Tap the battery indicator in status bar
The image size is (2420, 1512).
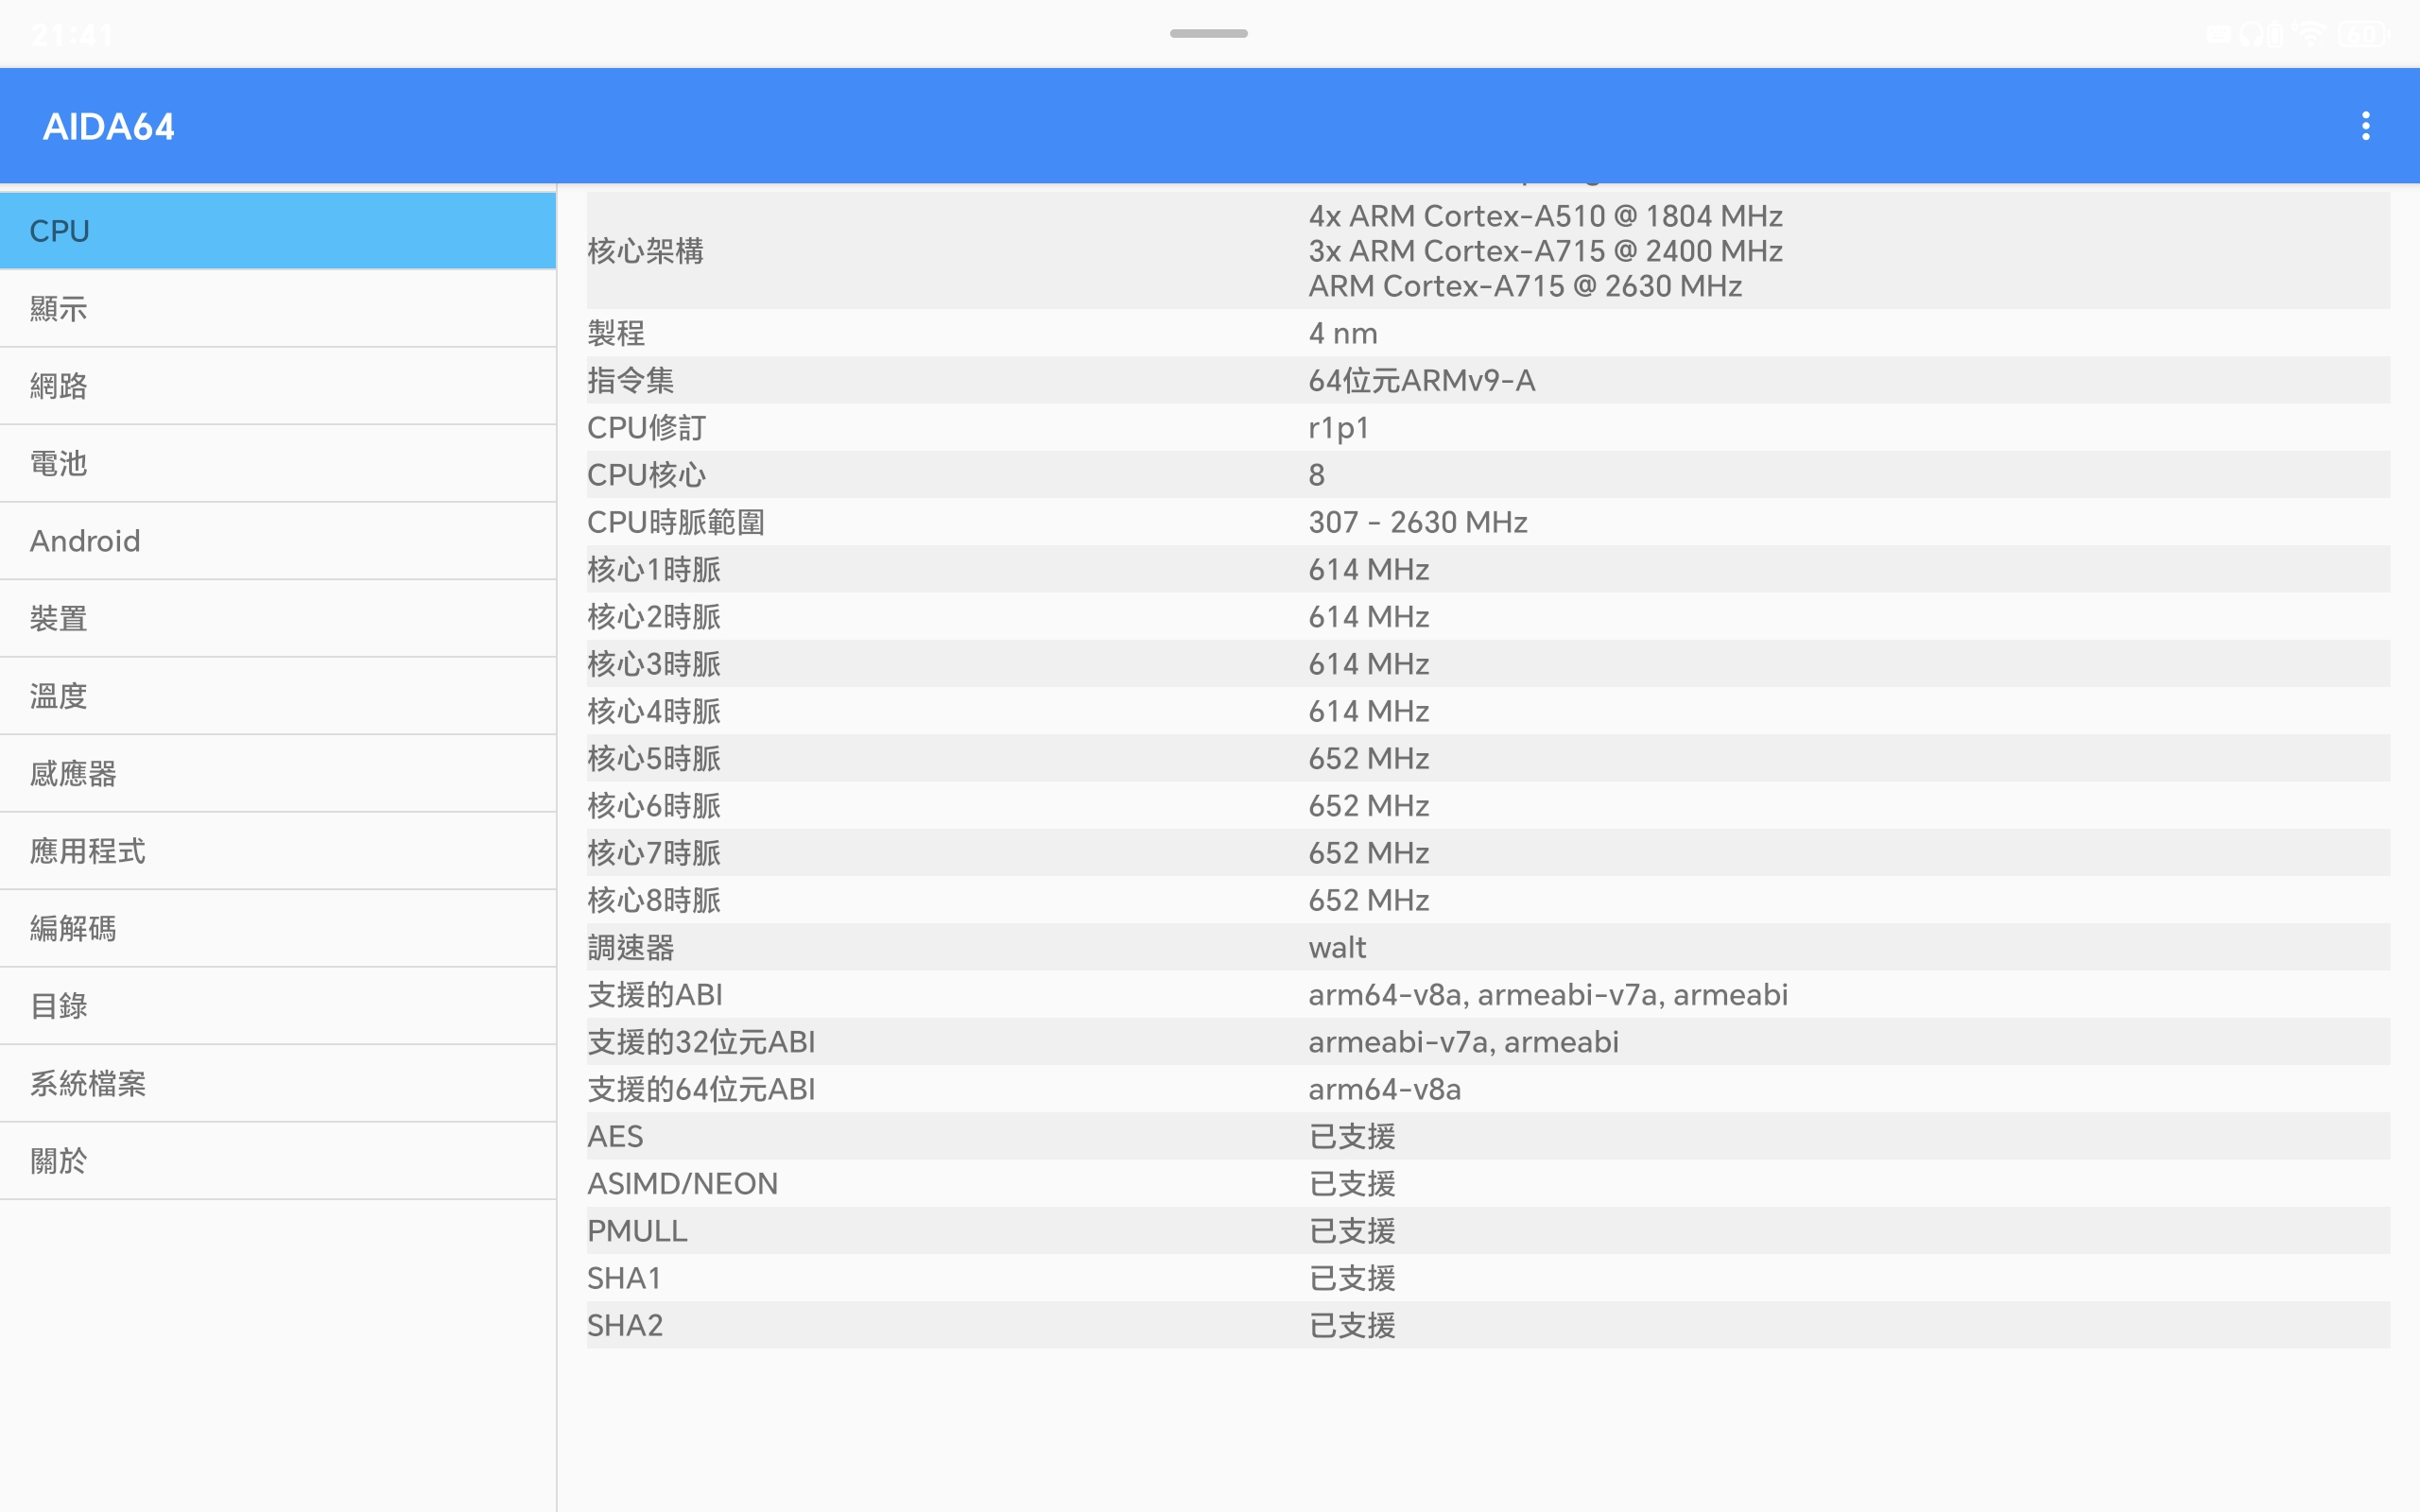pos(2364,35)
